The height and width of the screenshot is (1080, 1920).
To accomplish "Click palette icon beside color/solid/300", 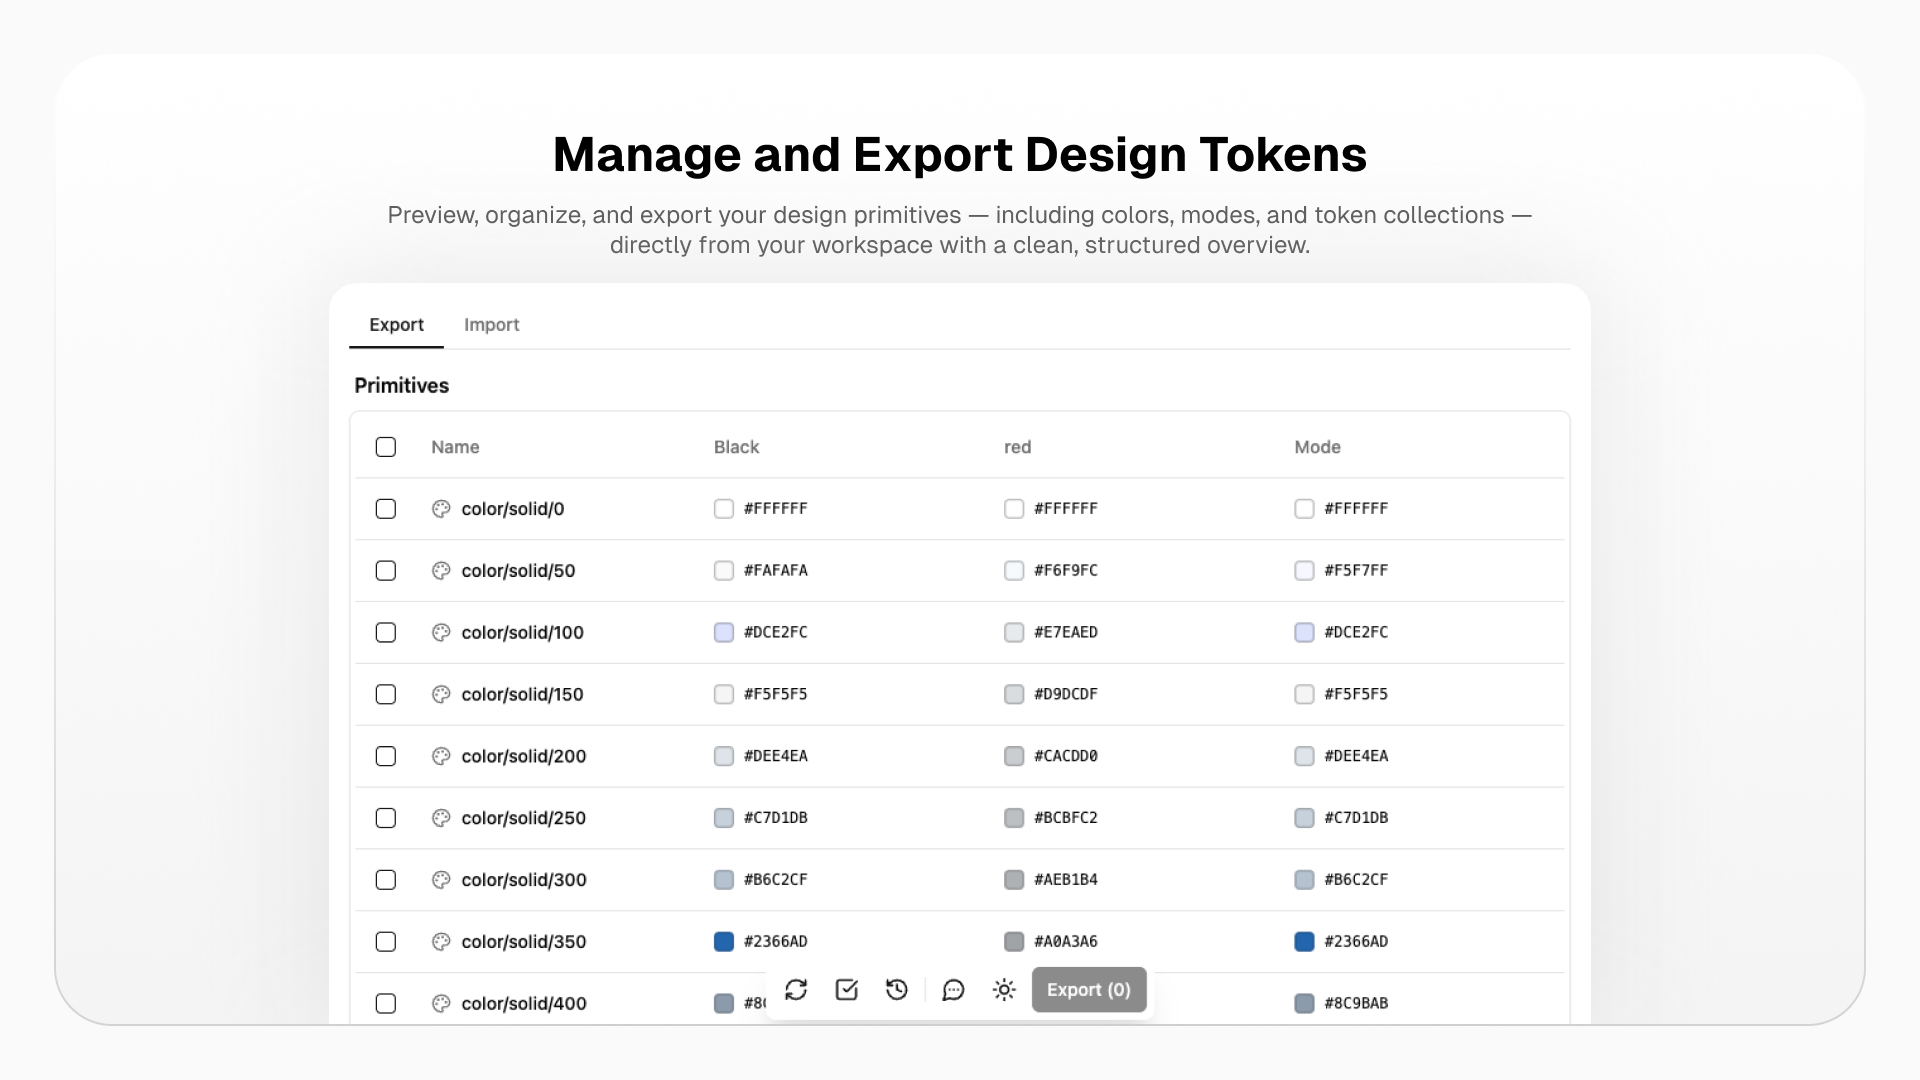I will coord(441,880).
